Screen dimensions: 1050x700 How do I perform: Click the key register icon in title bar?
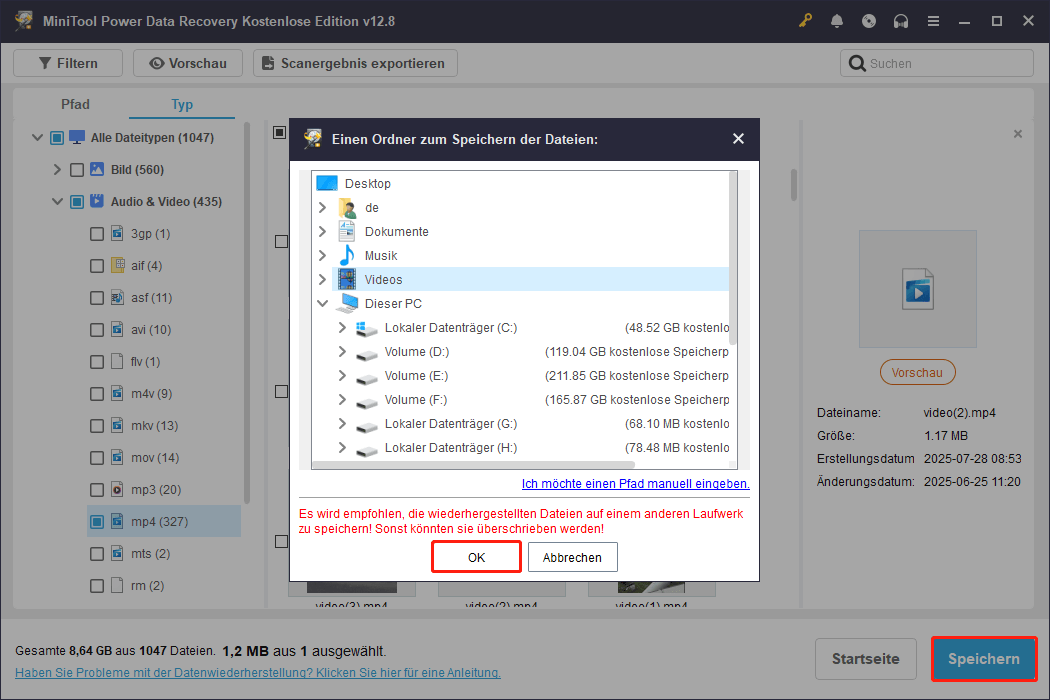(806, 21)
